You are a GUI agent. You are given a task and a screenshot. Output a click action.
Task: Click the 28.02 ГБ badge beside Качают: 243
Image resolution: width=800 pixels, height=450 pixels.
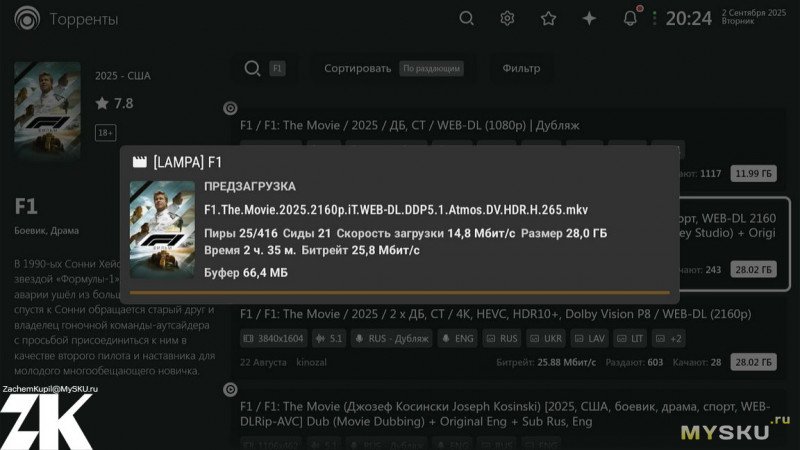pyautogui.click(x=754, y=269)
